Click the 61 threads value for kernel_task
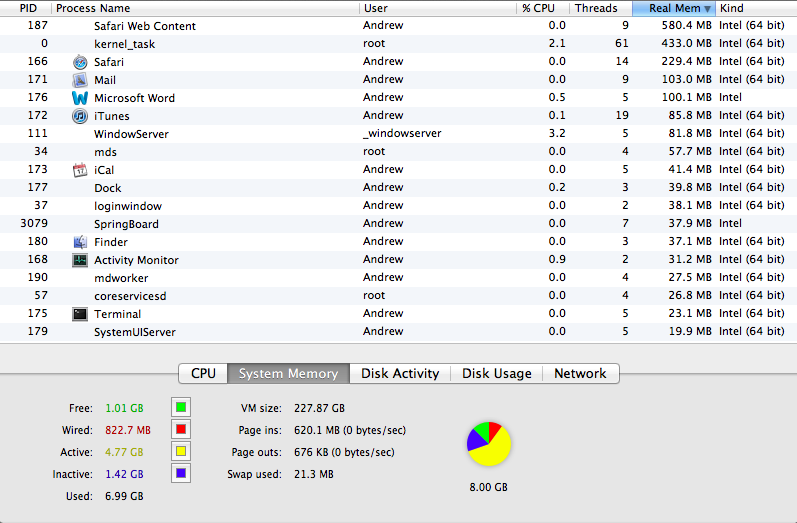Viewport: 797px width, 523px height. click(622, 43)
